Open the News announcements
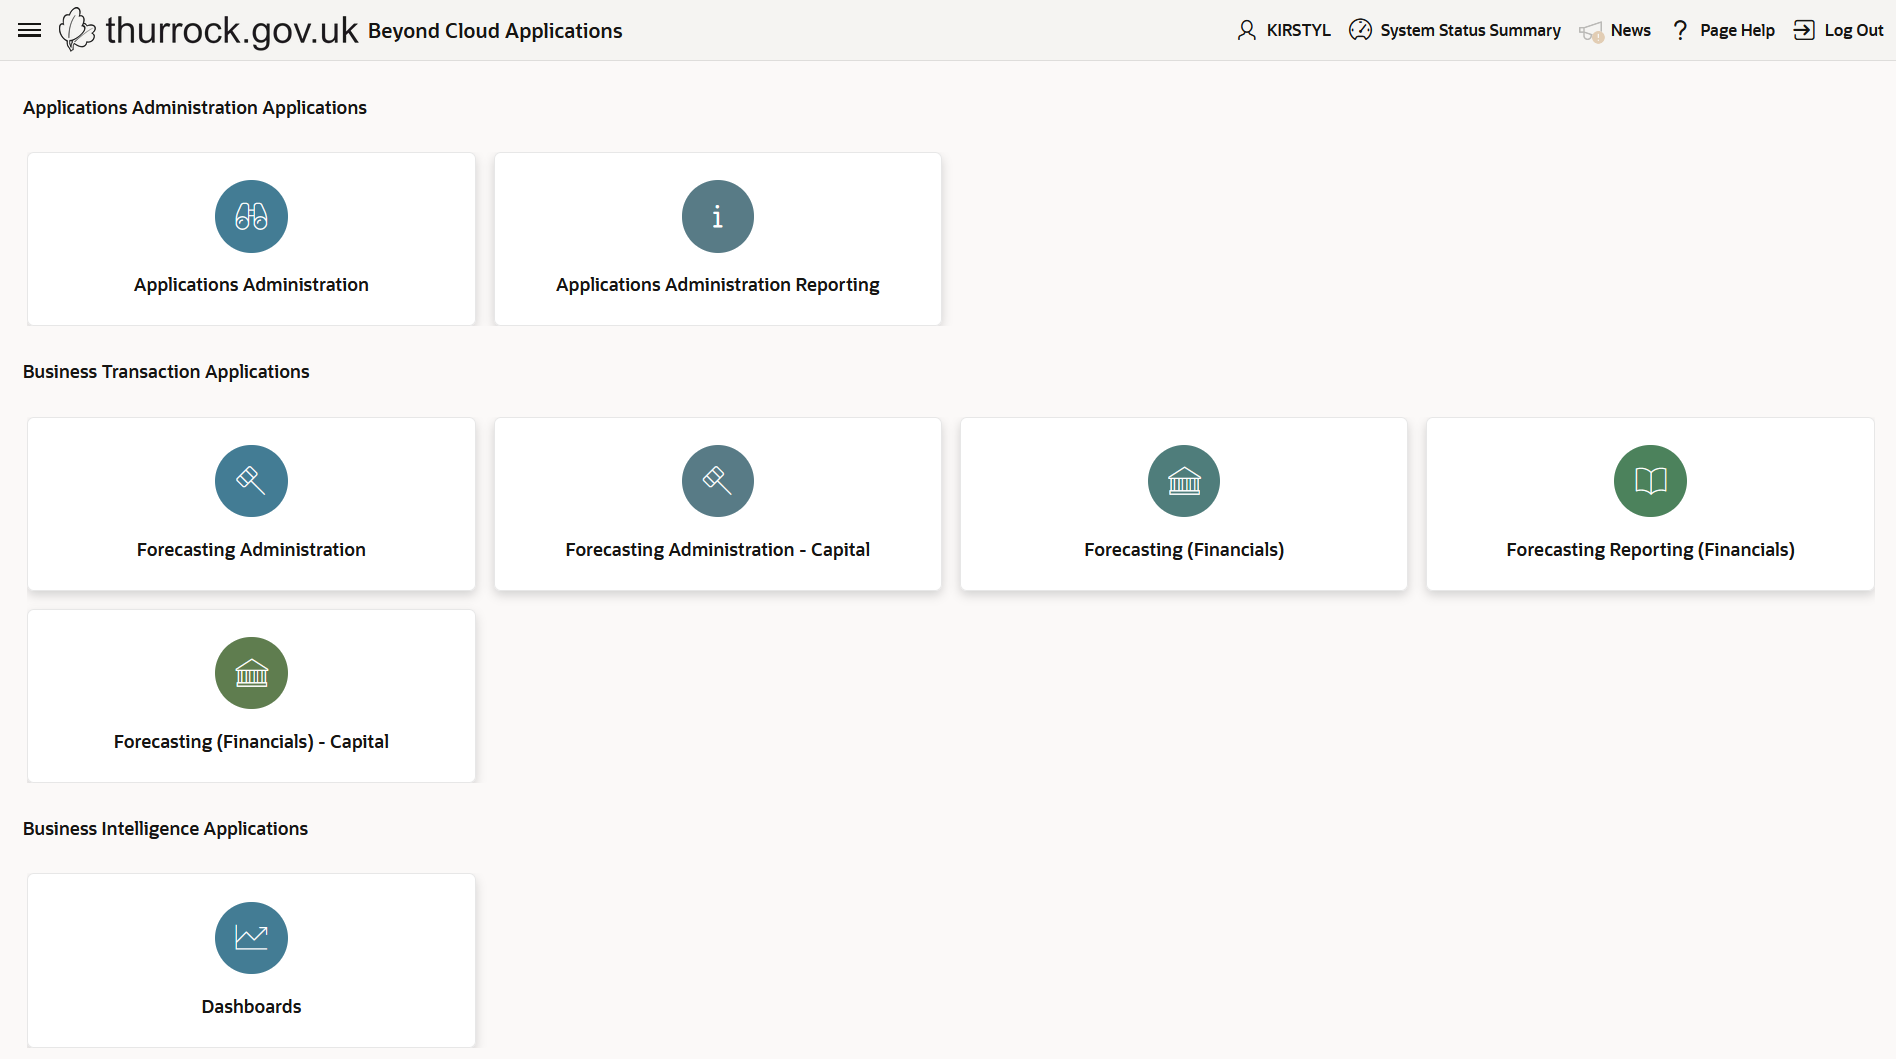Viewport: 1896px width, 1059px height. [1615, 30]
